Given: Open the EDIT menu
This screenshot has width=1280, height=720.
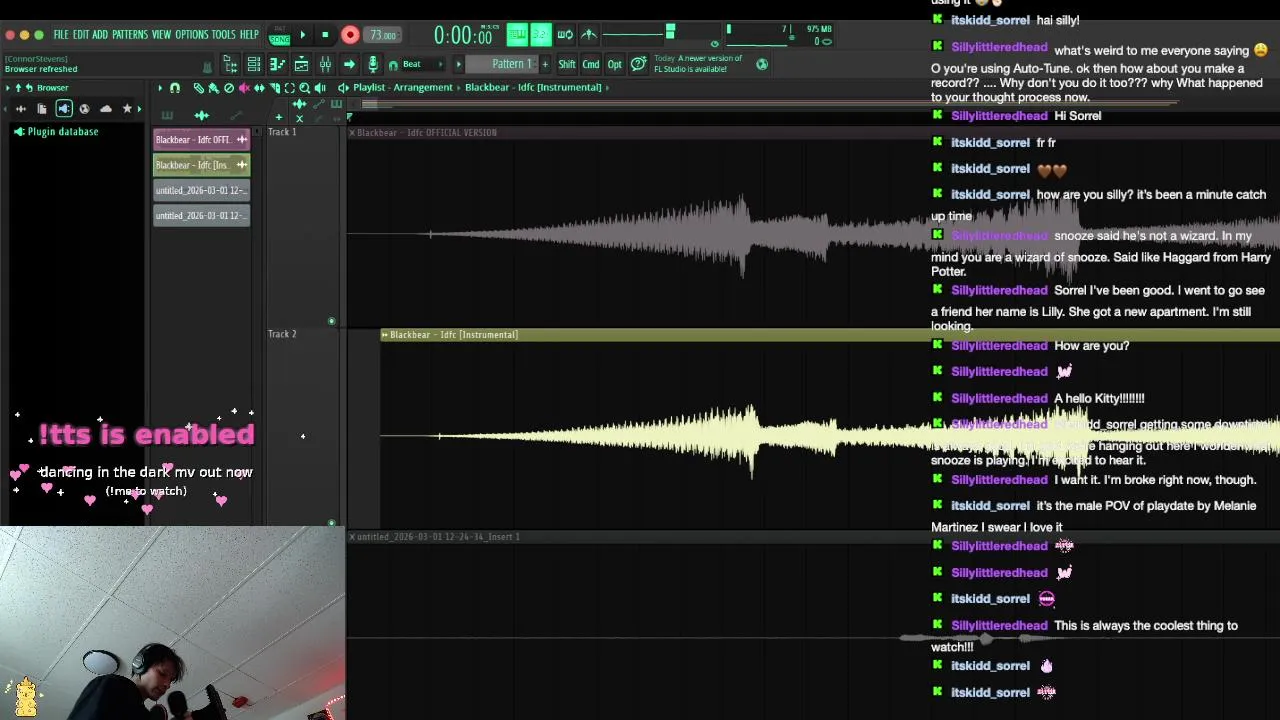Looking at the screenshot, I should coord(80,34).
